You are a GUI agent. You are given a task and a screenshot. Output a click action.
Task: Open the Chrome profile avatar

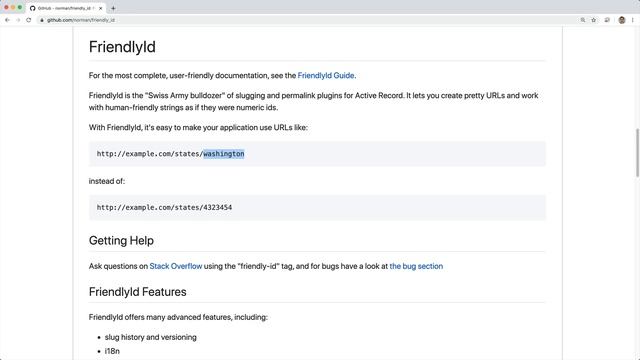[622, 20]
